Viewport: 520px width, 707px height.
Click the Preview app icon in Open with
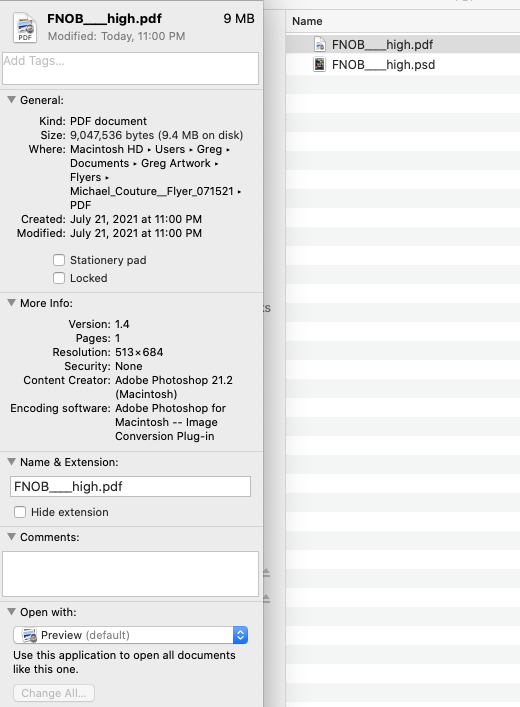click(x=30, y=635)
